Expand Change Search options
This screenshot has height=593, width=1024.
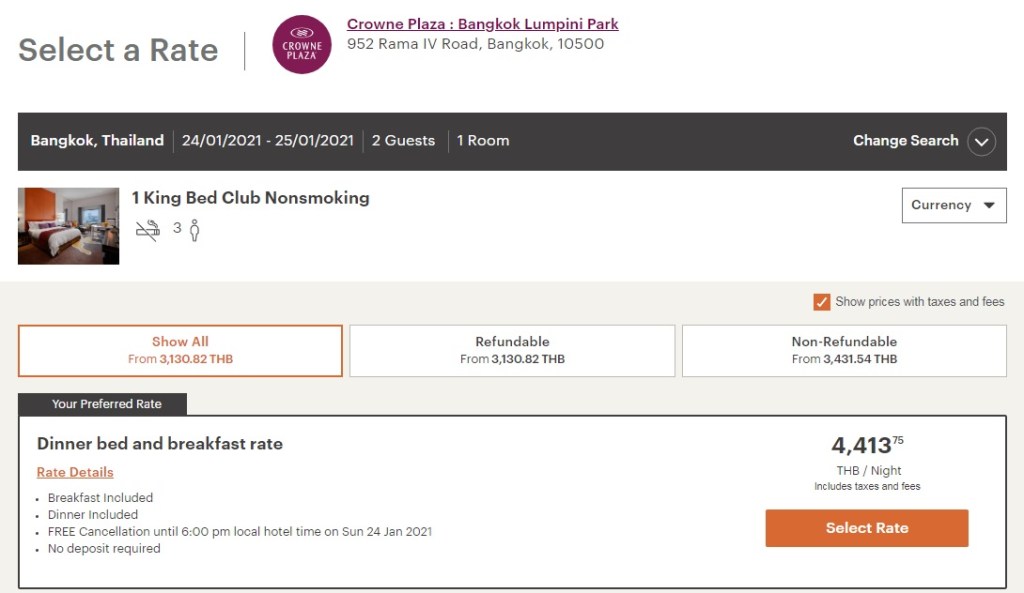(x=905, y=141)
